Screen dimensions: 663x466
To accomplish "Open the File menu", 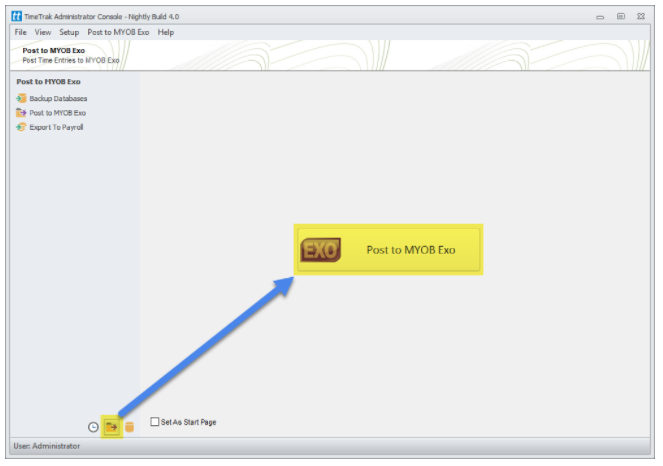I will [20, 32].
